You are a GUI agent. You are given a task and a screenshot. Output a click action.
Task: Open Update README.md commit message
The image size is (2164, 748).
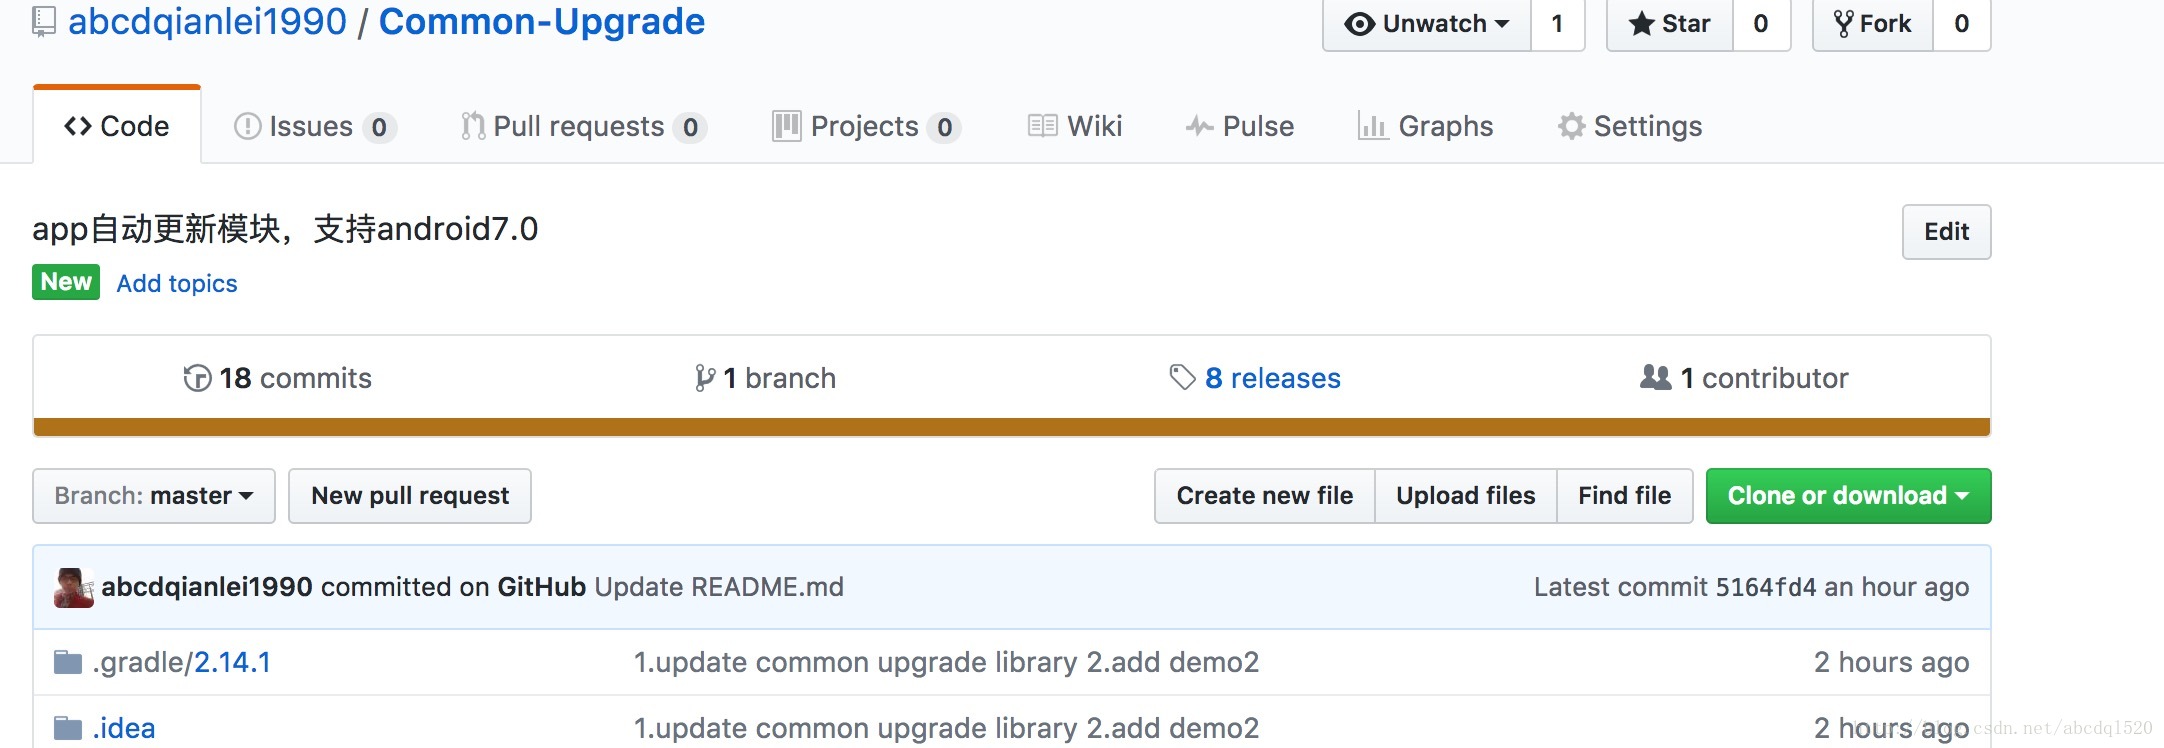point(719,587)
